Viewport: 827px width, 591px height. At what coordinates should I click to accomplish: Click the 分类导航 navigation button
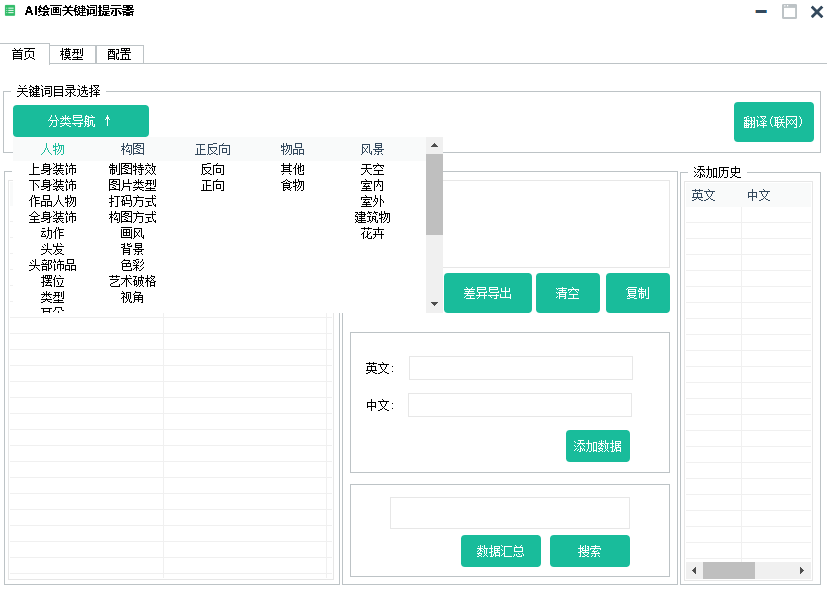tap(80, 120)
